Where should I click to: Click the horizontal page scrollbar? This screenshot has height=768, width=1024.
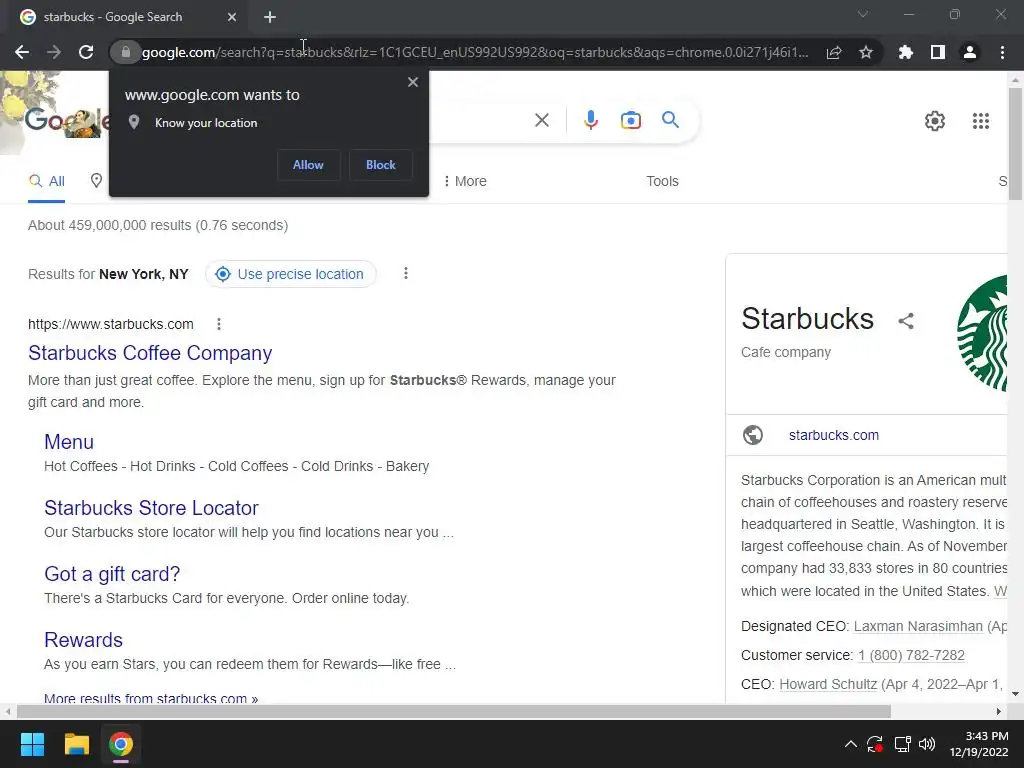(x=454, y=711)
